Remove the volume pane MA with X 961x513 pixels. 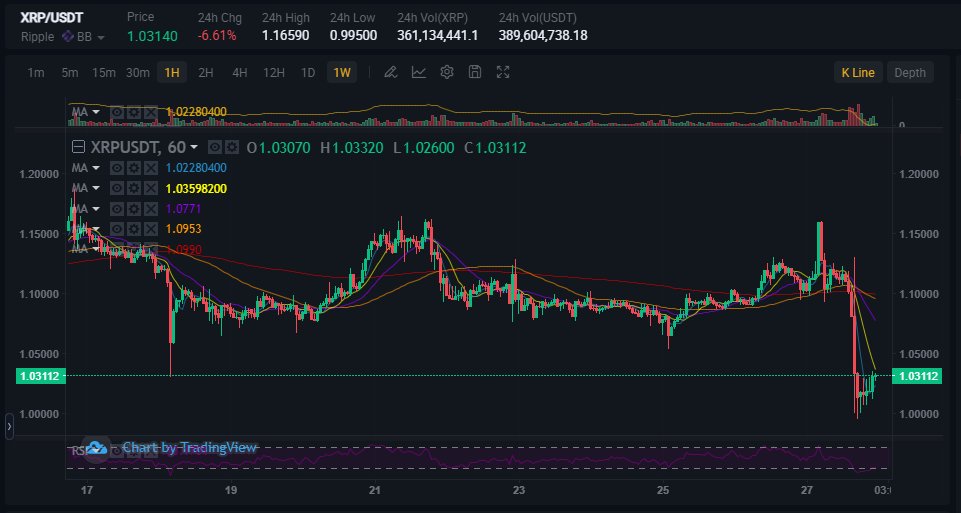pos(151,112)
